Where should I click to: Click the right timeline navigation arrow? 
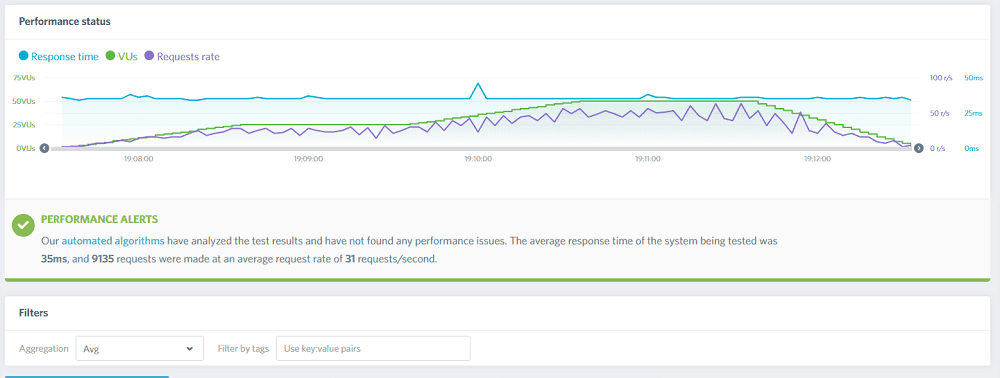tap(919, 148)
